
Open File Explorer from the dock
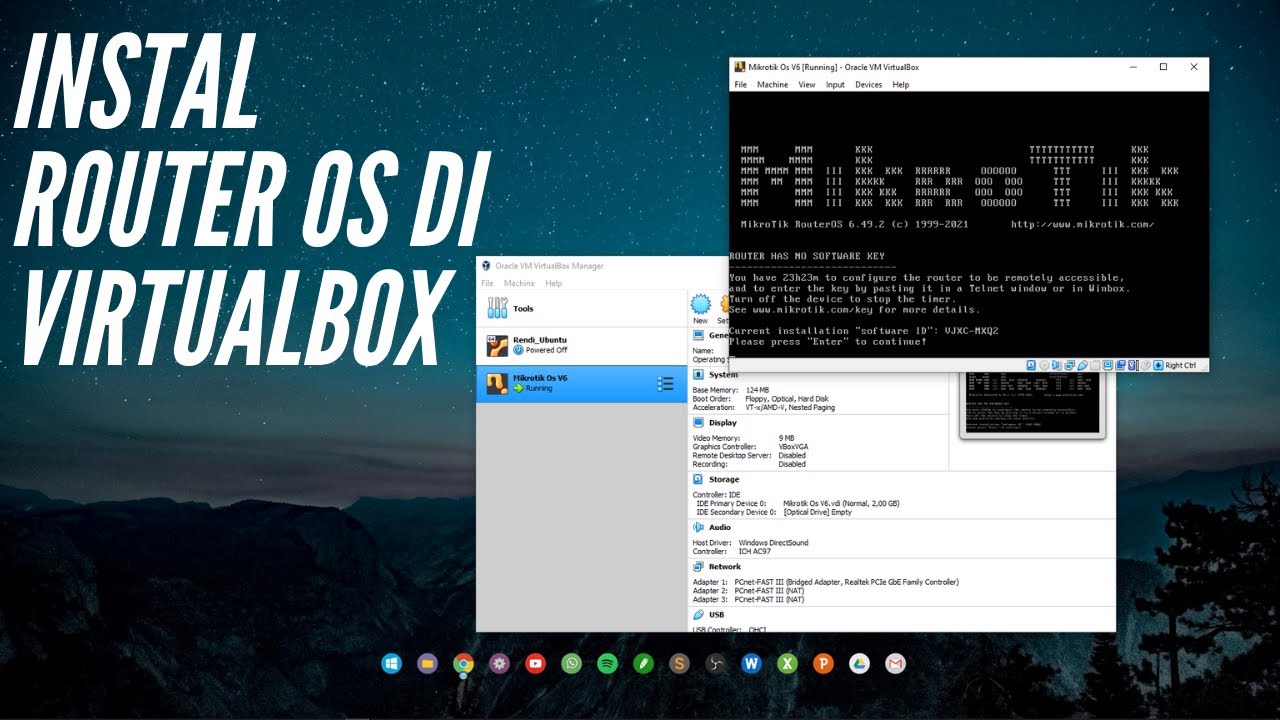(427, 663)
